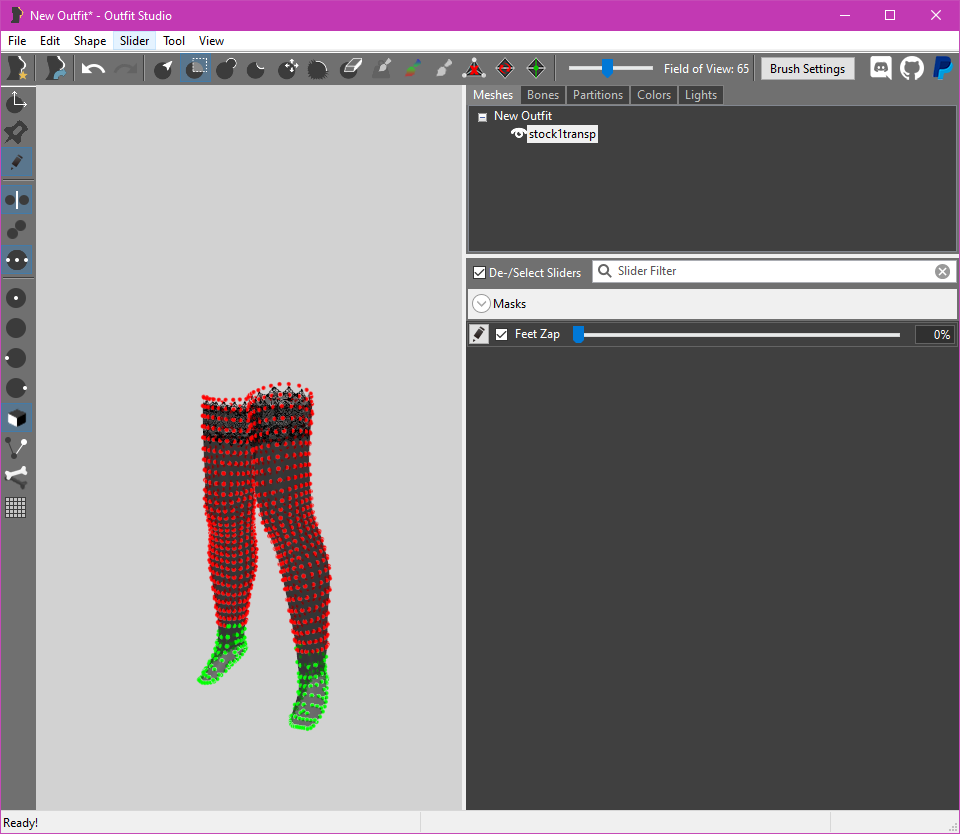Viewport: 960px width, 834px height.
Task: Toggle Edit Connected Only option
Action: (17, 230)
